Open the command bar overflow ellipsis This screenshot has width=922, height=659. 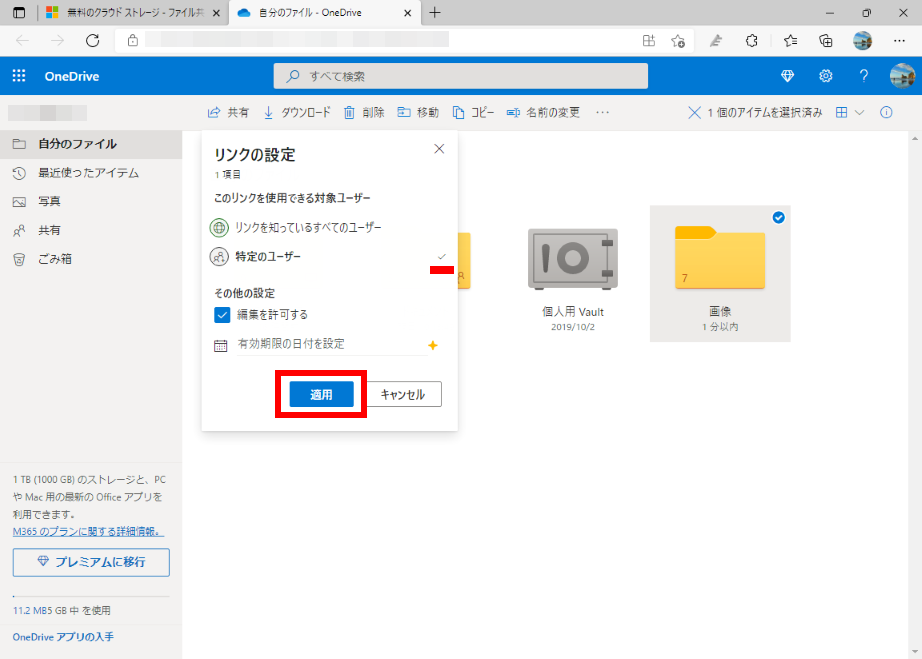(602, 112)
